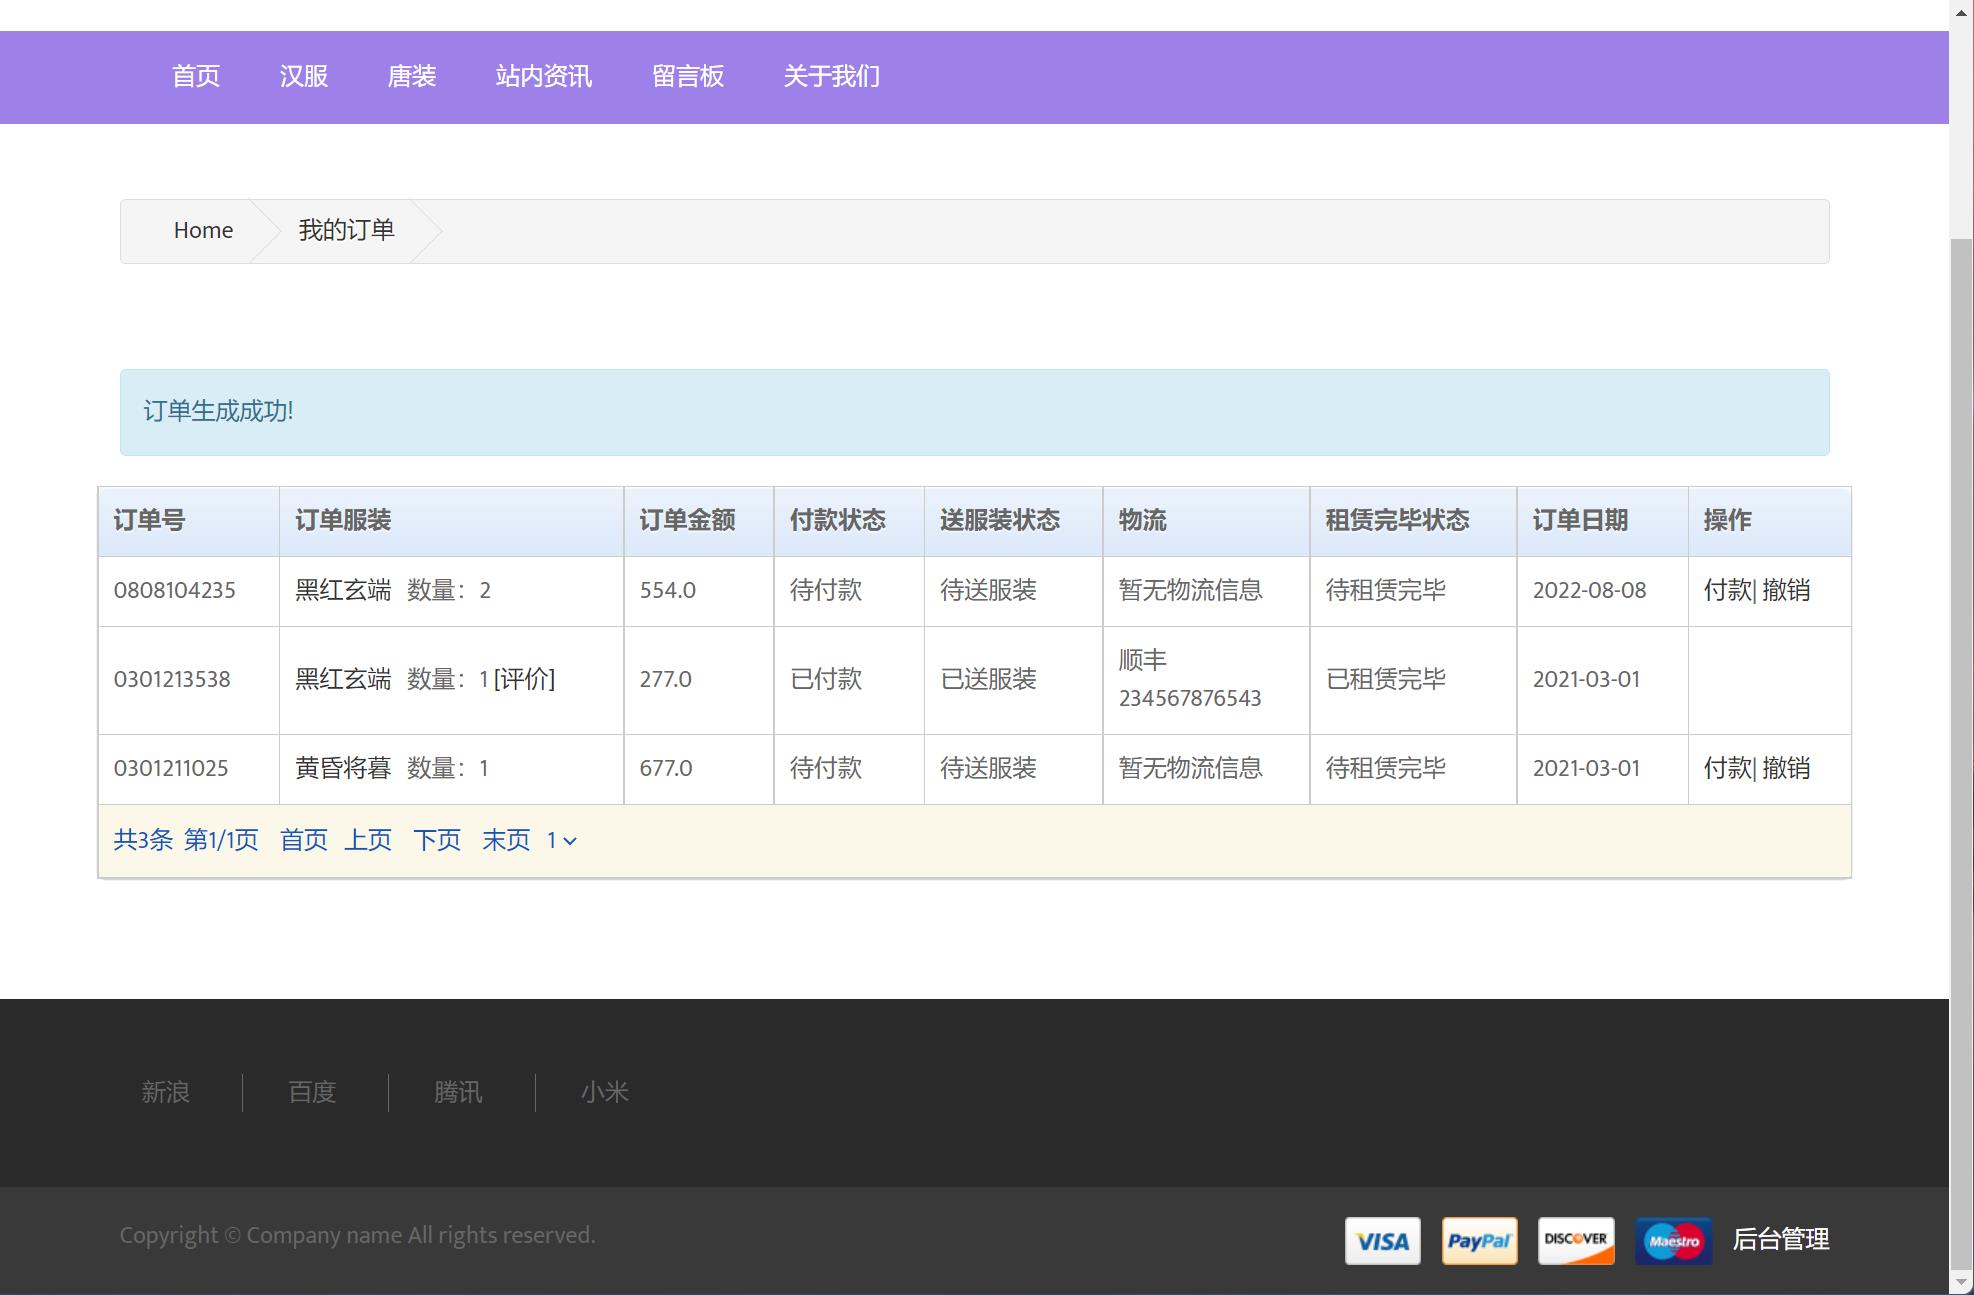The height and width of the screenshot is (1295, 1974).
Task: Go to 关于我们 via top navigation
Action: [x=831, y=77]
